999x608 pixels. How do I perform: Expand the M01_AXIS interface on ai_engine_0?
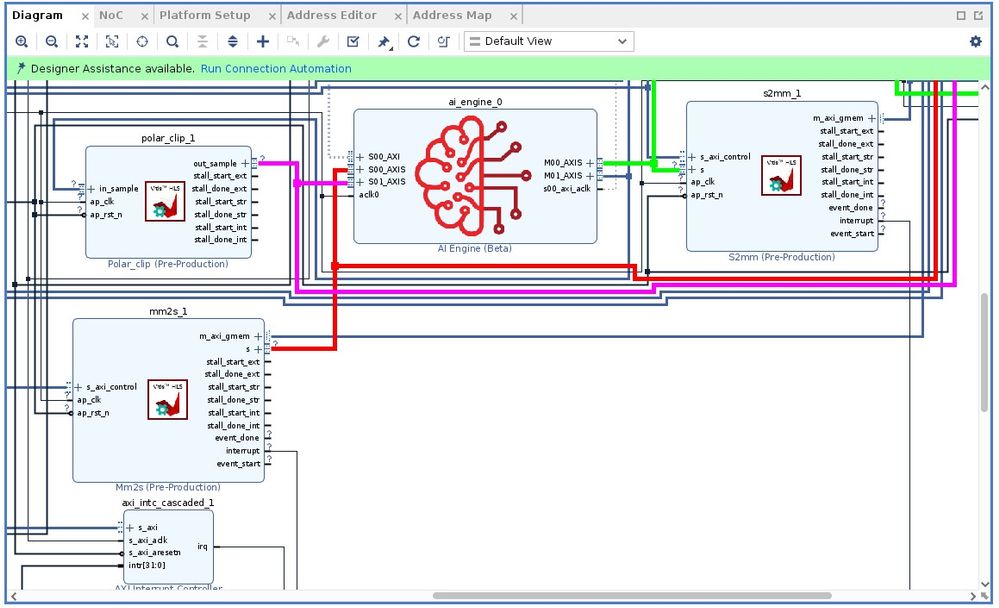pyautogui.click(x=590, y=176)
